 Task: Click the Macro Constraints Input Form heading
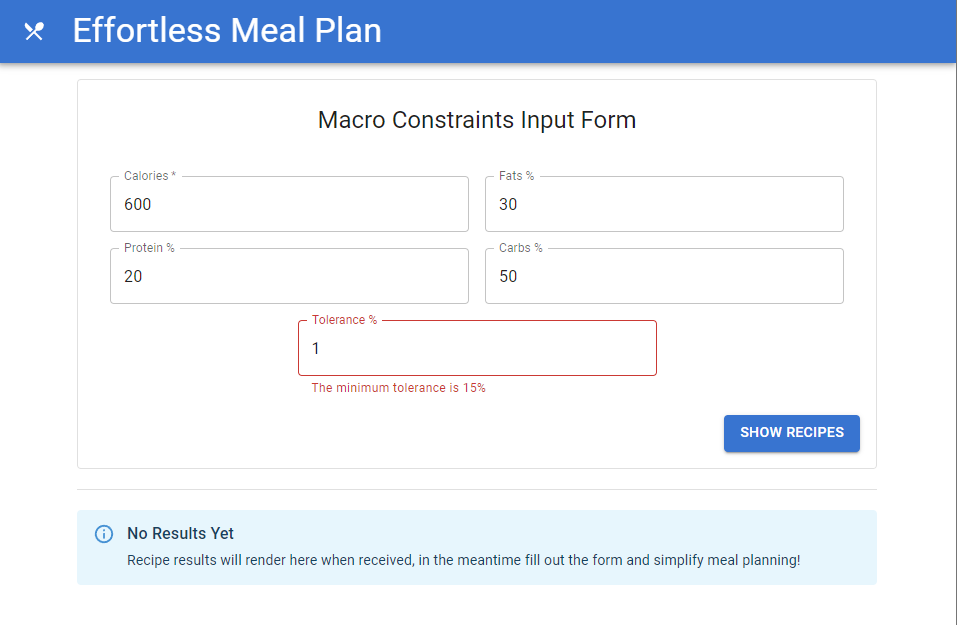click(x=476, y=119)
